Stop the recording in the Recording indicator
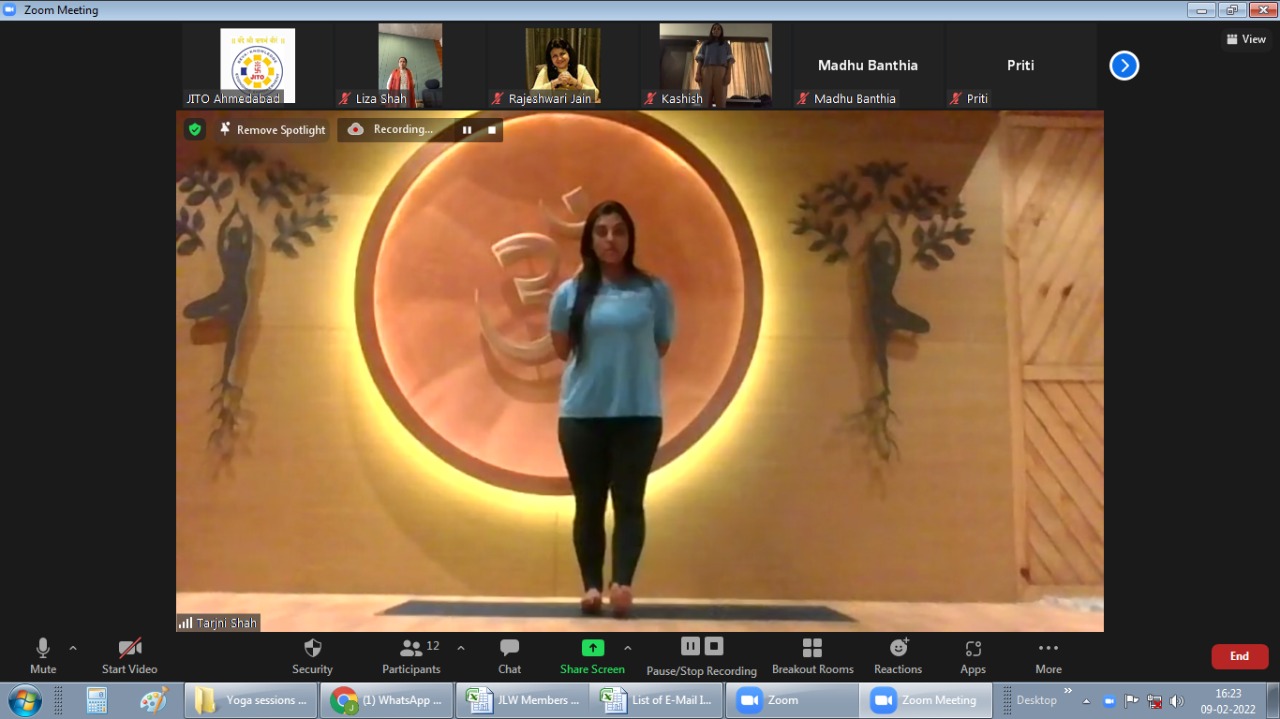This screenshot has width=1280, height=719. pyautogui.click(x=492, y=130)
